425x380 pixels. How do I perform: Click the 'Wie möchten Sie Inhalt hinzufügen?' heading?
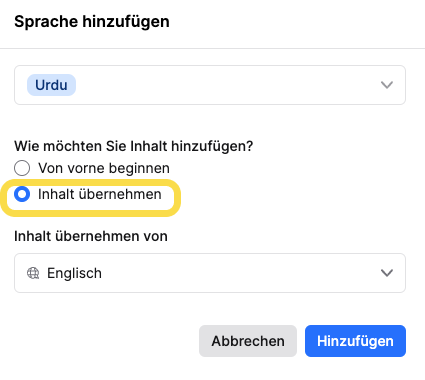tap(134, 146)
